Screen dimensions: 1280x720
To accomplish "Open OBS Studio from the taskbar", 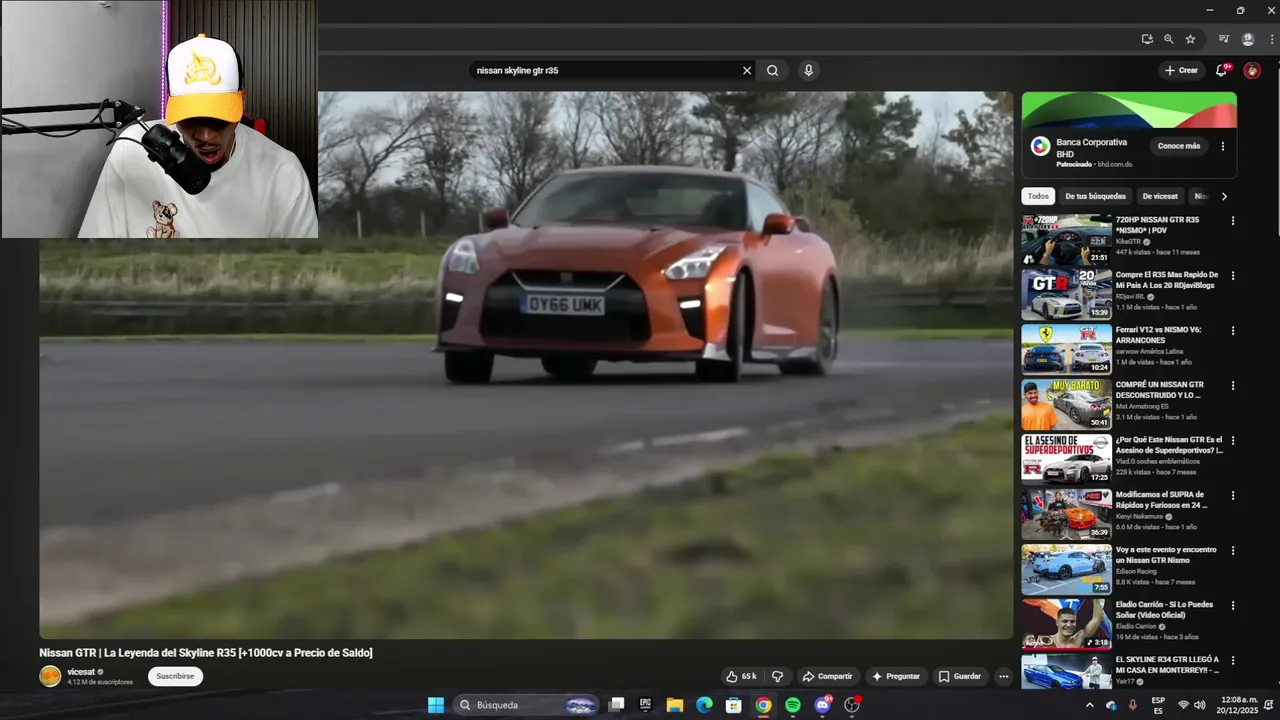I will [852, 705].
